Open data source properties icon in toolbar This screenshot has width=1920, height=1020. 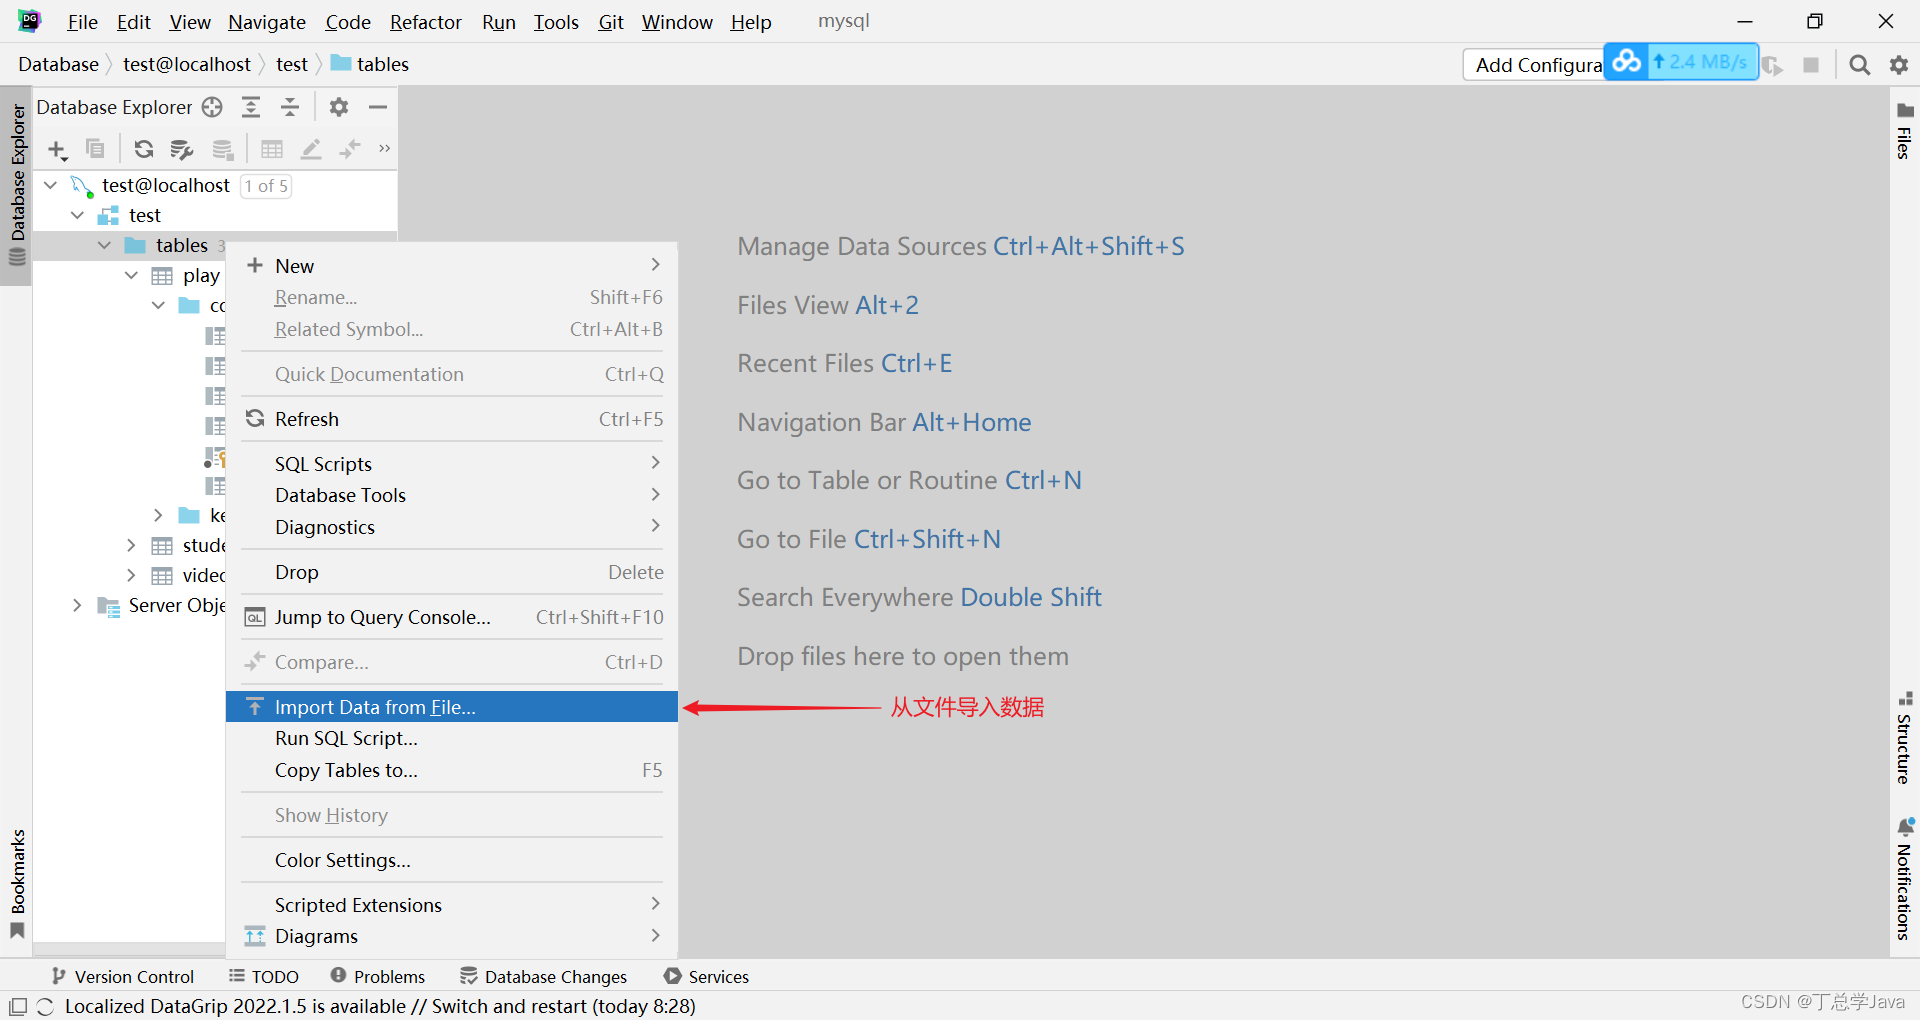pos(182,149)
